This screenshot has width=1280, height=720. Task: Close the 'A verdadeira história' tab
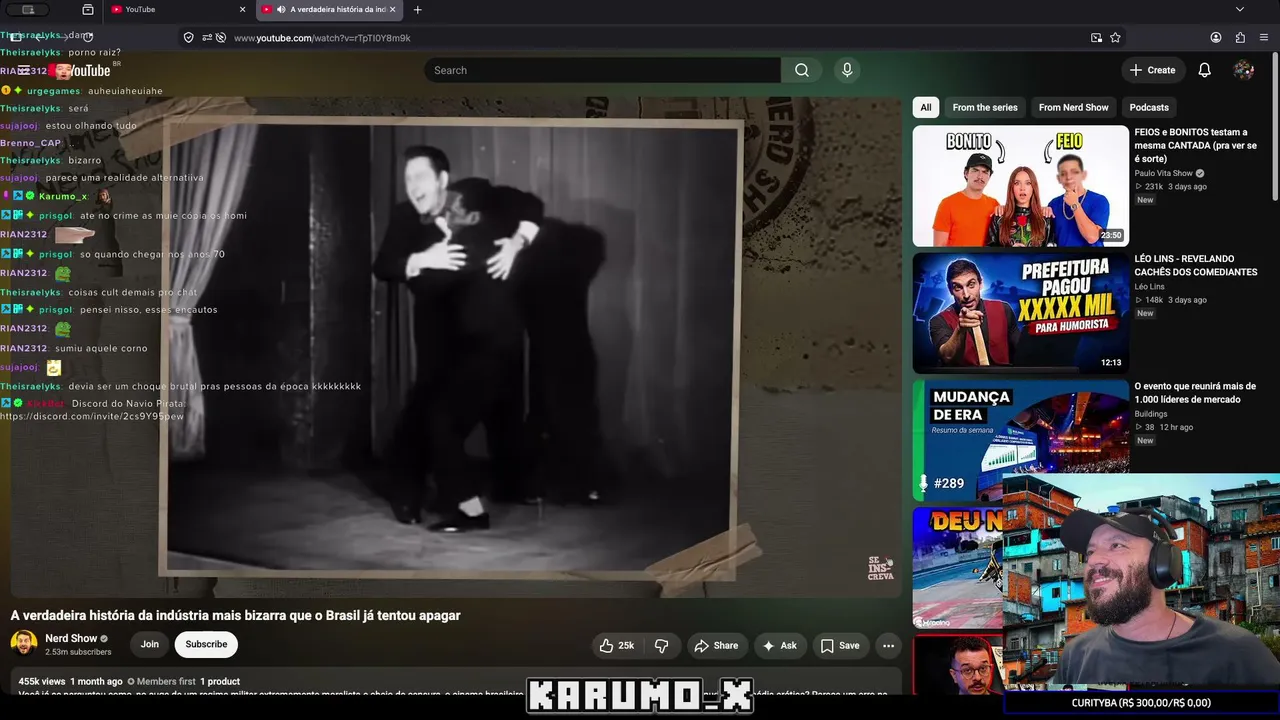coord(392,10)
